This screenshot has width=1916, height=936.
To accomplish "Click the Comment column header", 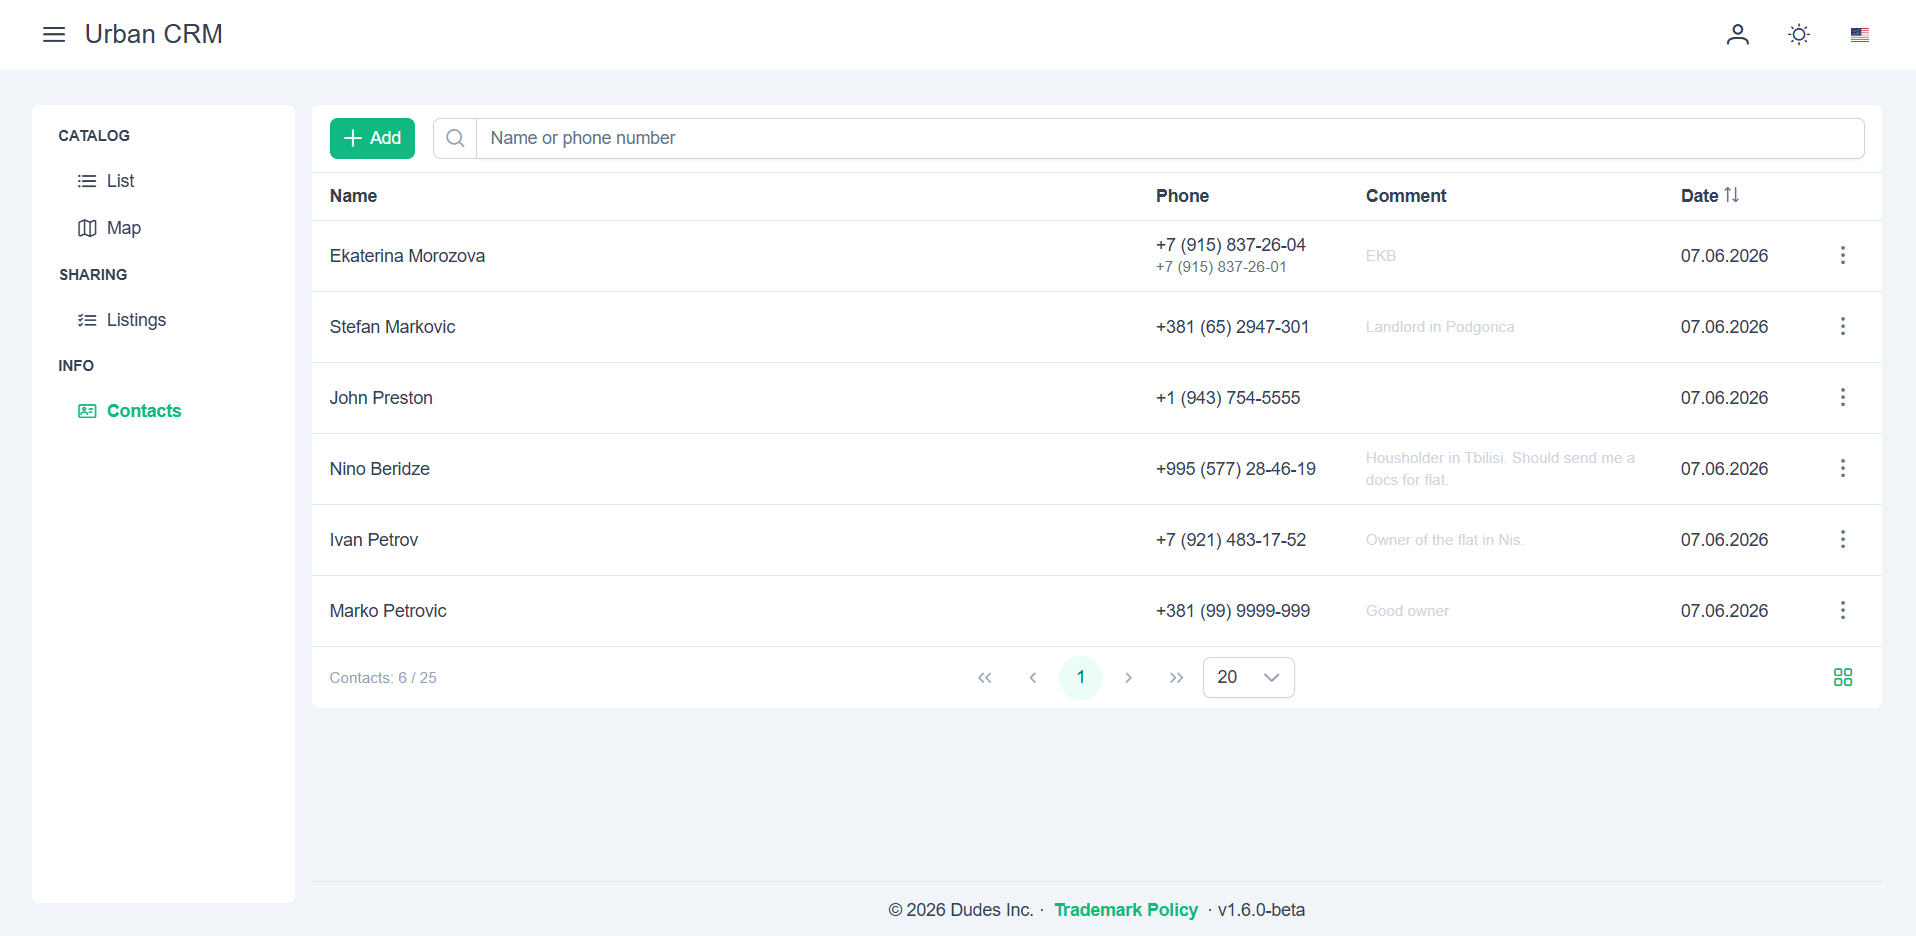I will 1406,196.
